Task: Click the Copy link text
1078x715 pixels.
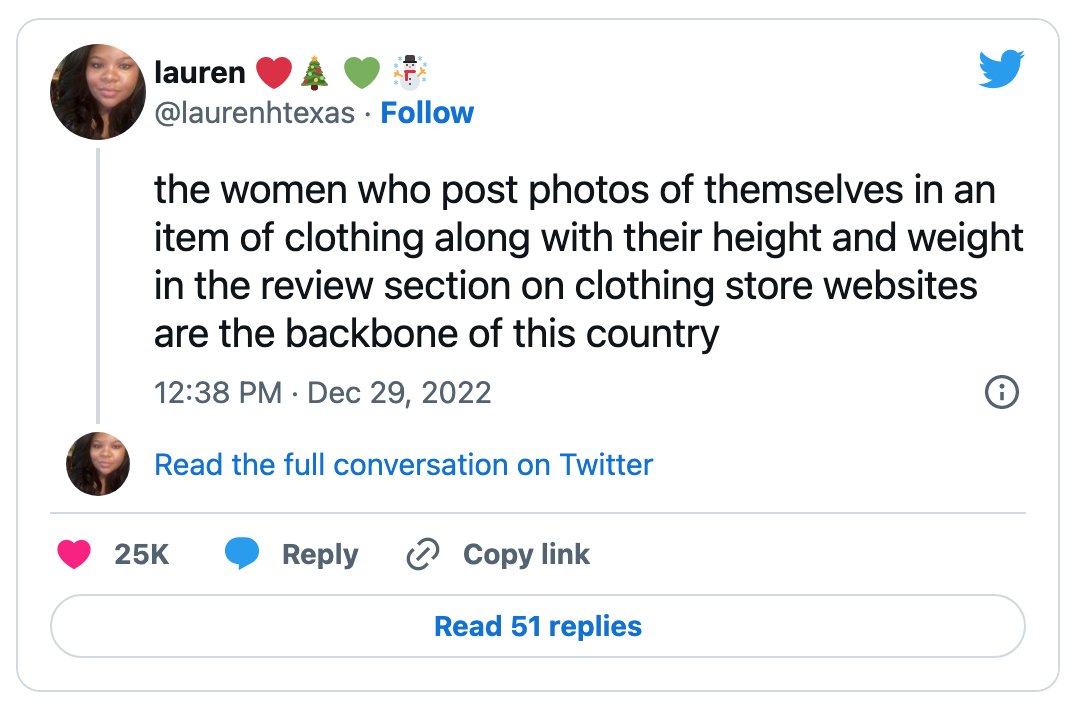Action: tap(526, 554)
